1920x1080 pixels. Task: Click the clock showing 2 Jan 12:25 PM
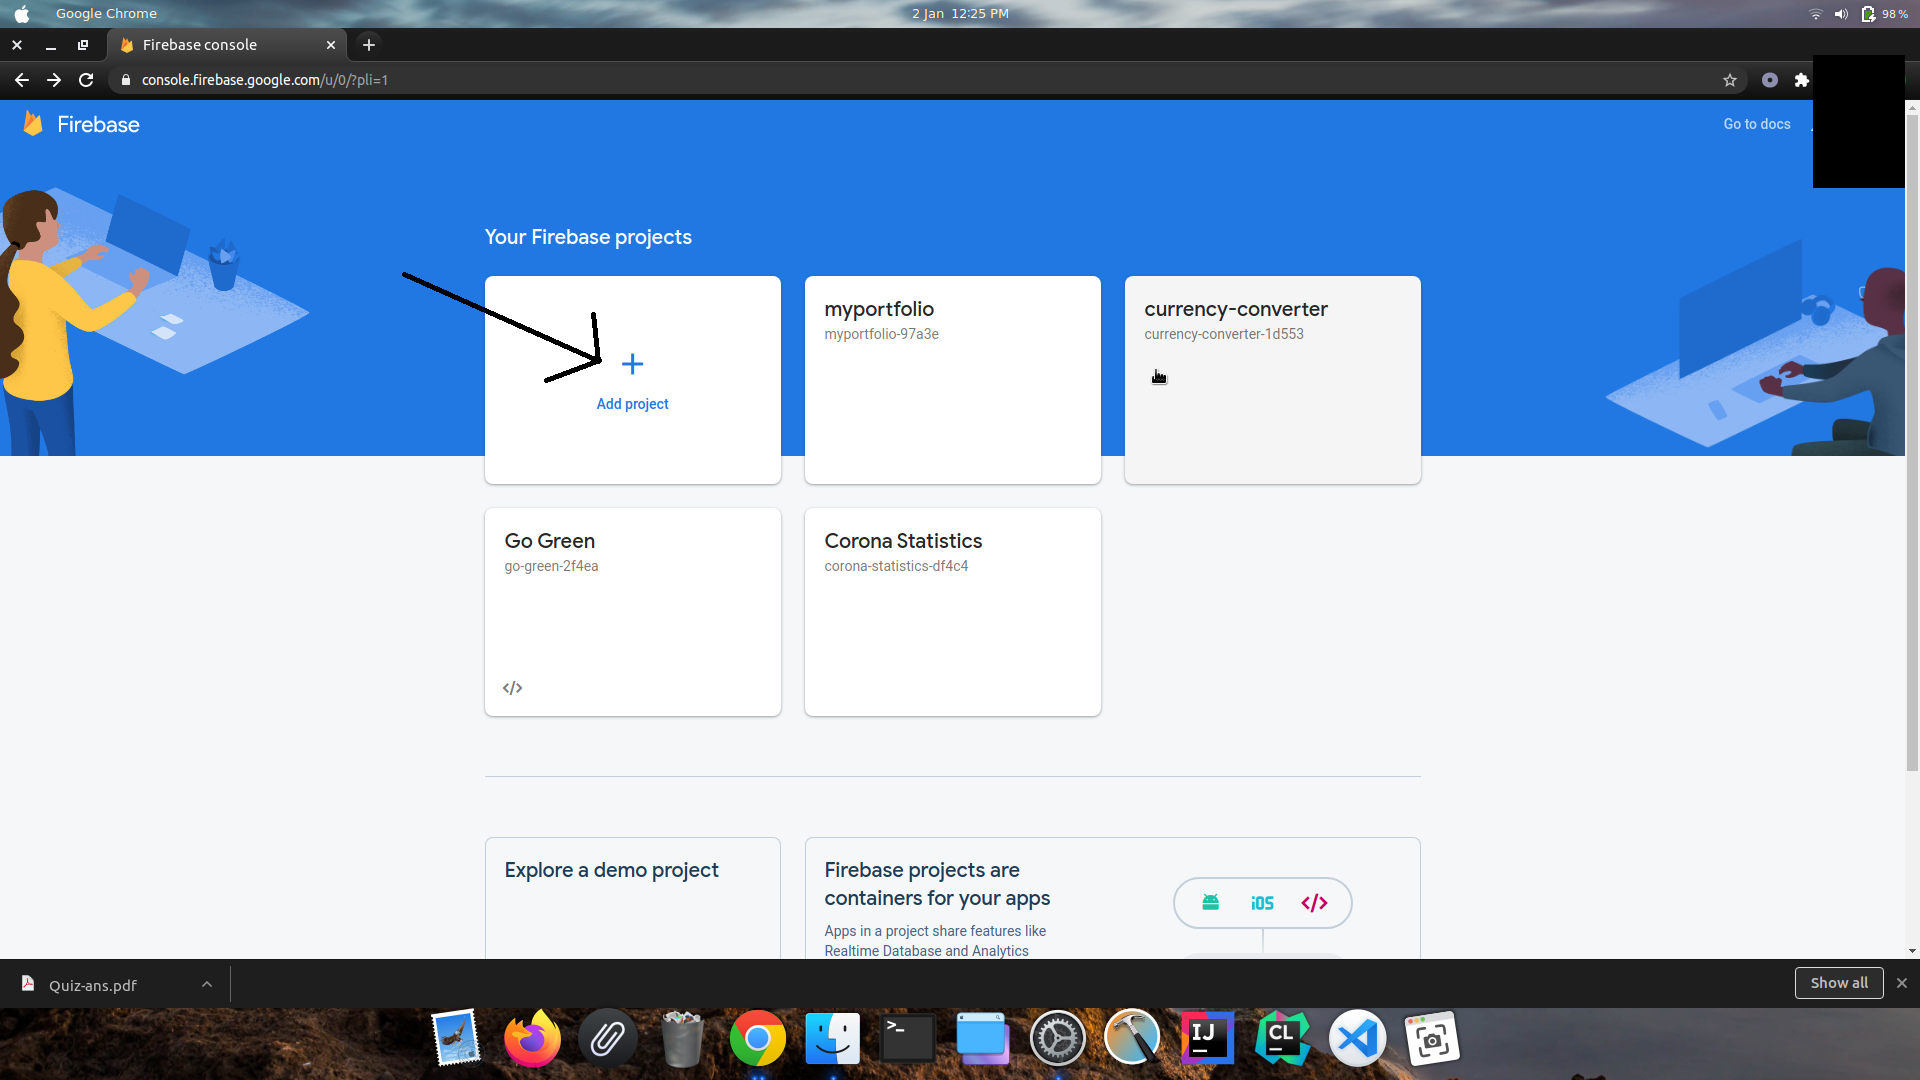point(960,14)
